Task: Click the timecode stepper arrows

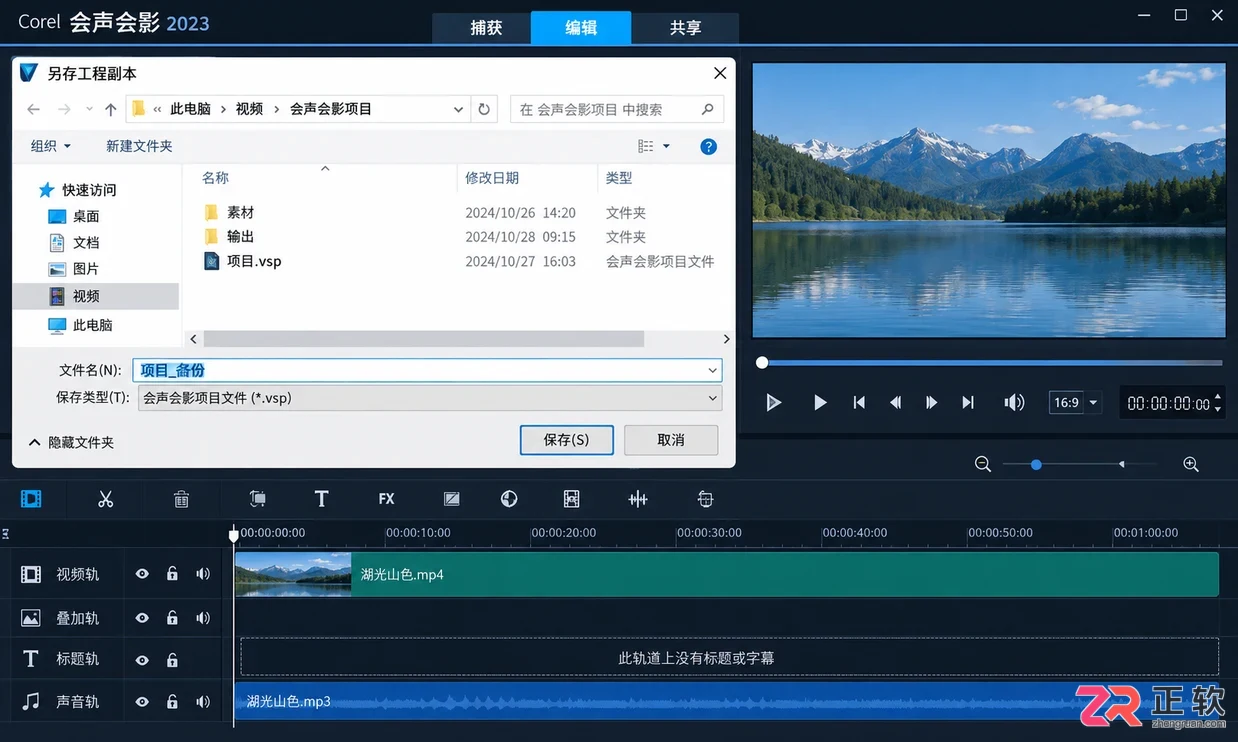Action: [x=1217, y=402]
